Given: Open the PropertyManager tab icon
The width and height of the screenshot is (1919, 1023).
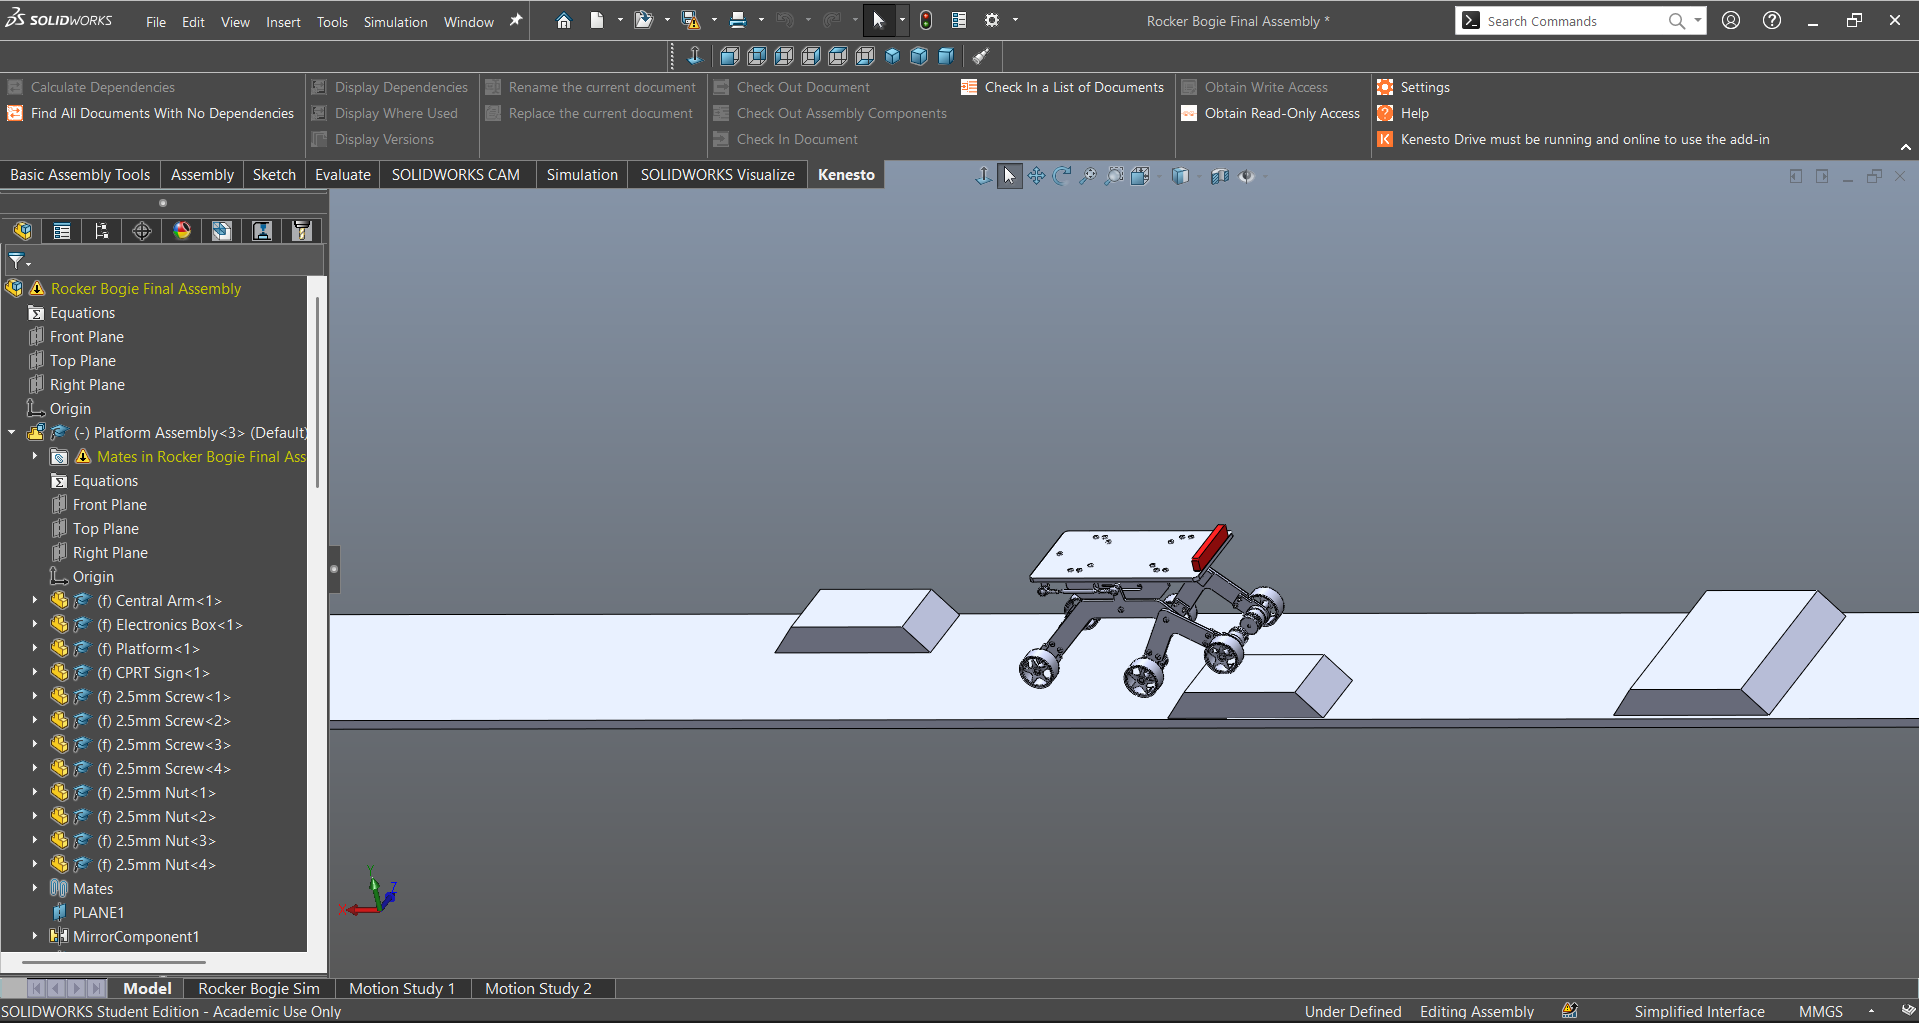Looking at the screenshot, I should tap(62, 231).
